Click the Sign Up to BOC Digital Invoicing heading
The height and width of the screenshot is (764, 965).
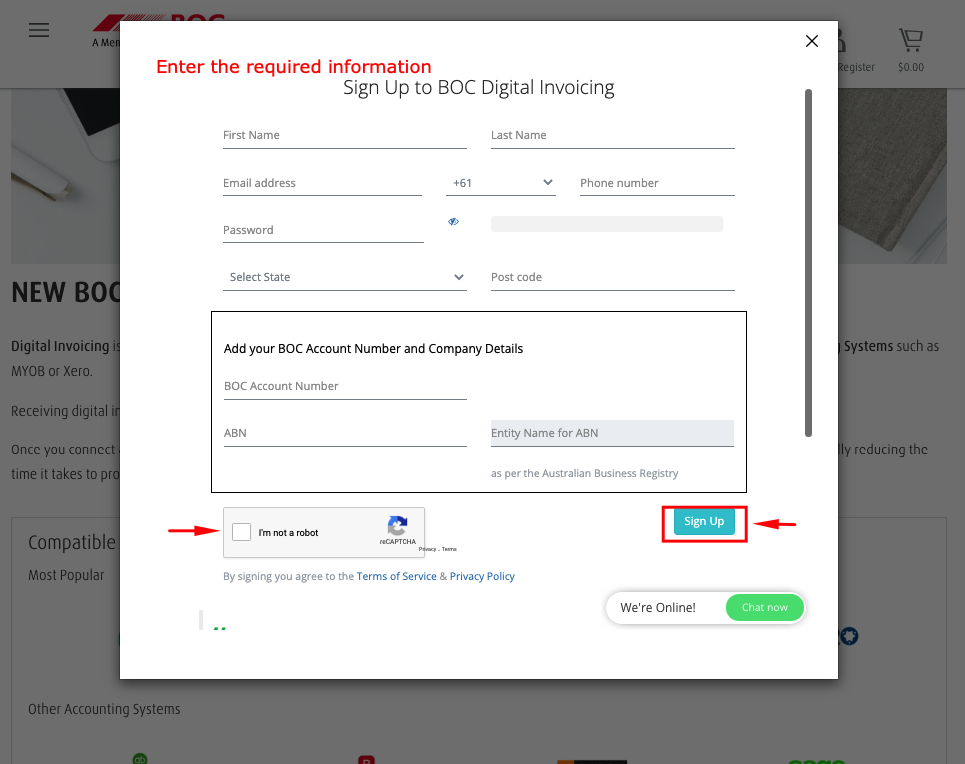click(x=479, y=87)
